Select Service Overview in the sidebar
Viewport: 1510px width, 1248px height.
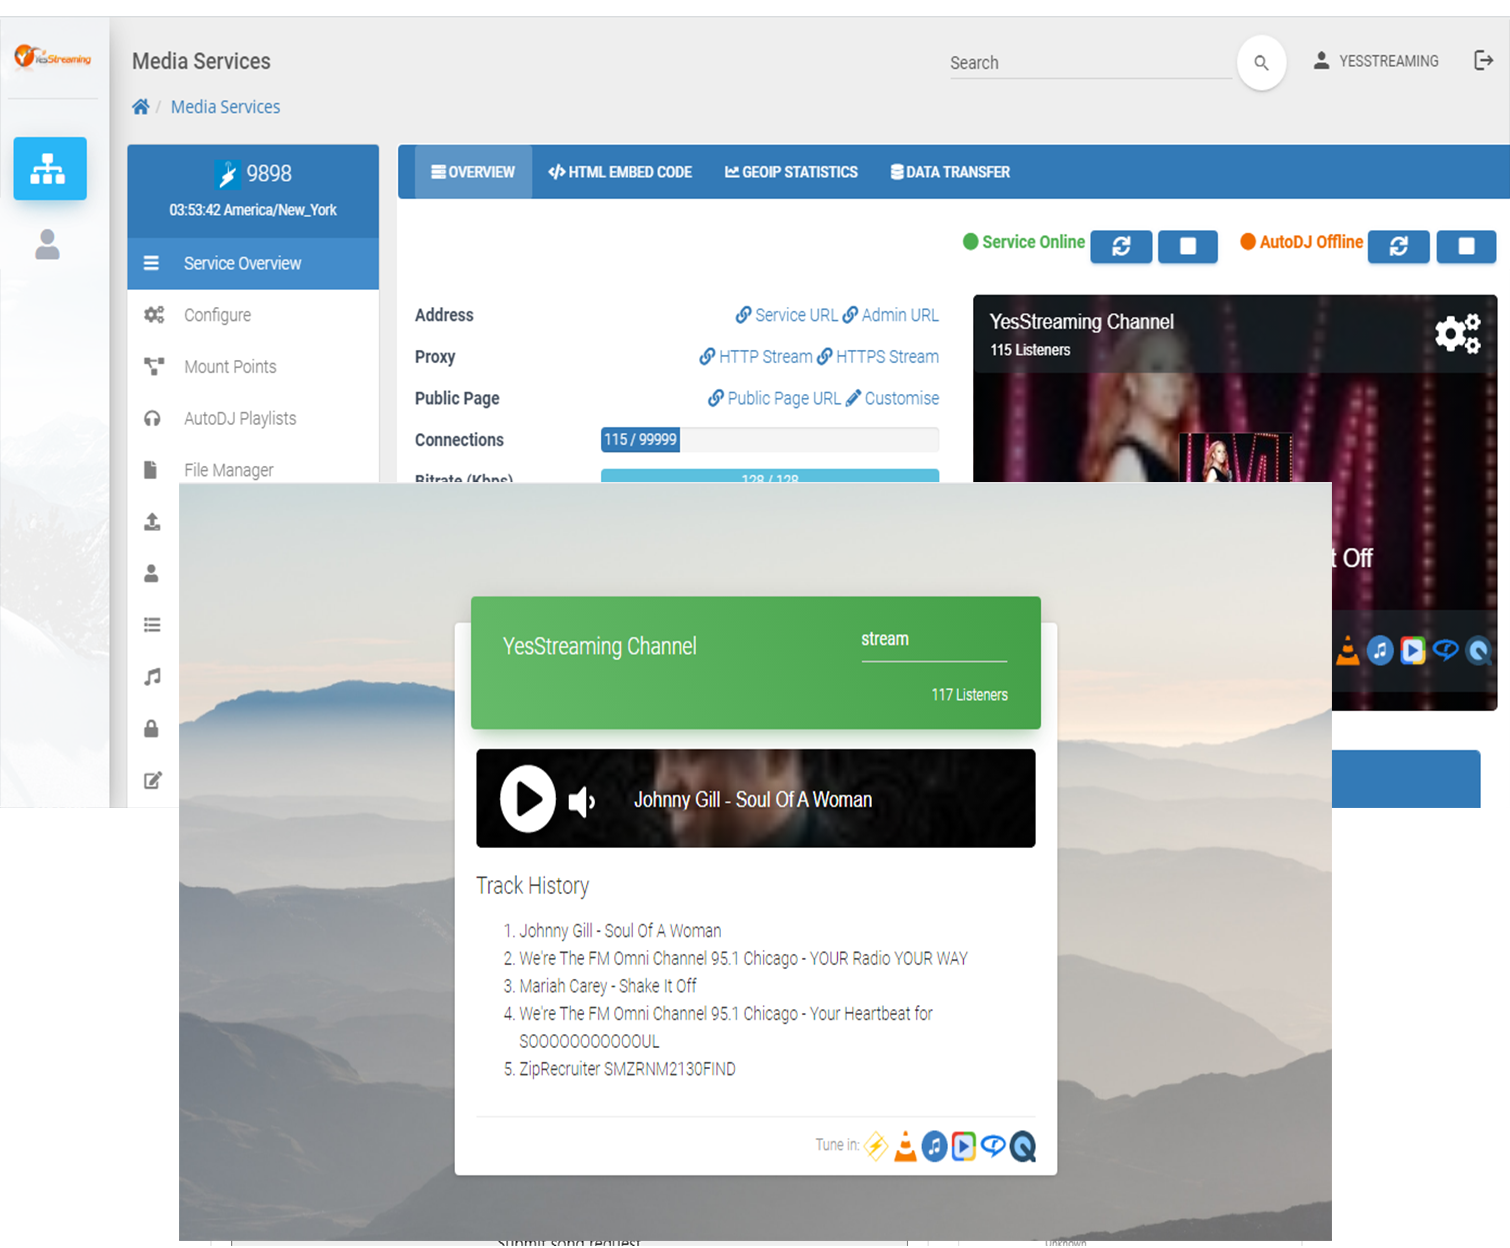[x=253, y=263]
